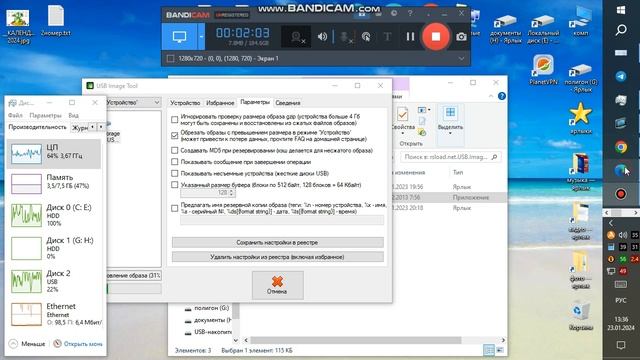The height and width of the screenshot is (360, 640).
Task: Uncheck Обрезать образы с превышением размера
Action: click(175, 135)
